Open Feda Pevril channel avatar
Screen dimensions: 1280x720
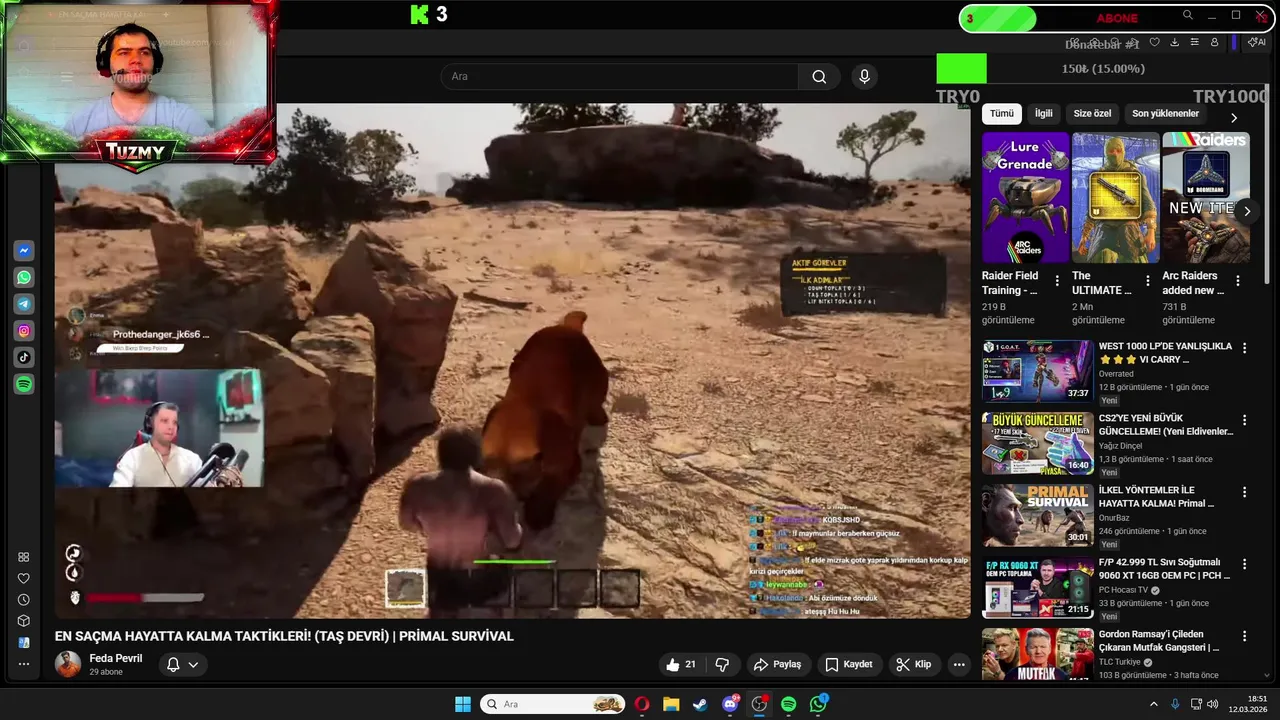tap(68, 664)
